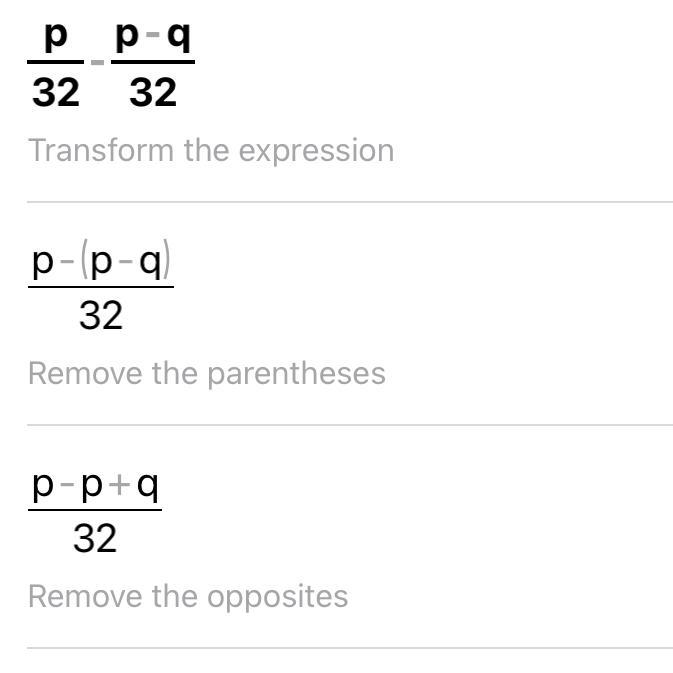Viewport: 673px width, 673px height.
Task: Select the closing gray parenthesis after q
Action: pyautogui.click(x=167, y=259)
